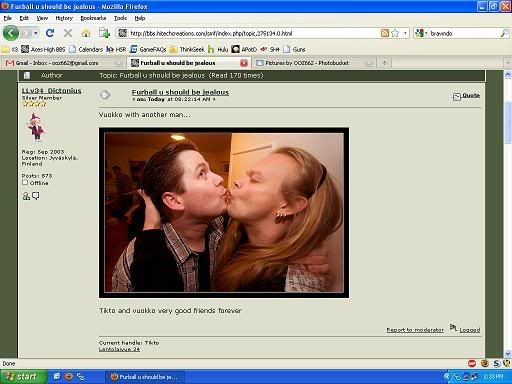
Task: Click the page scrollbar down arrow
Action: [508, 354]
